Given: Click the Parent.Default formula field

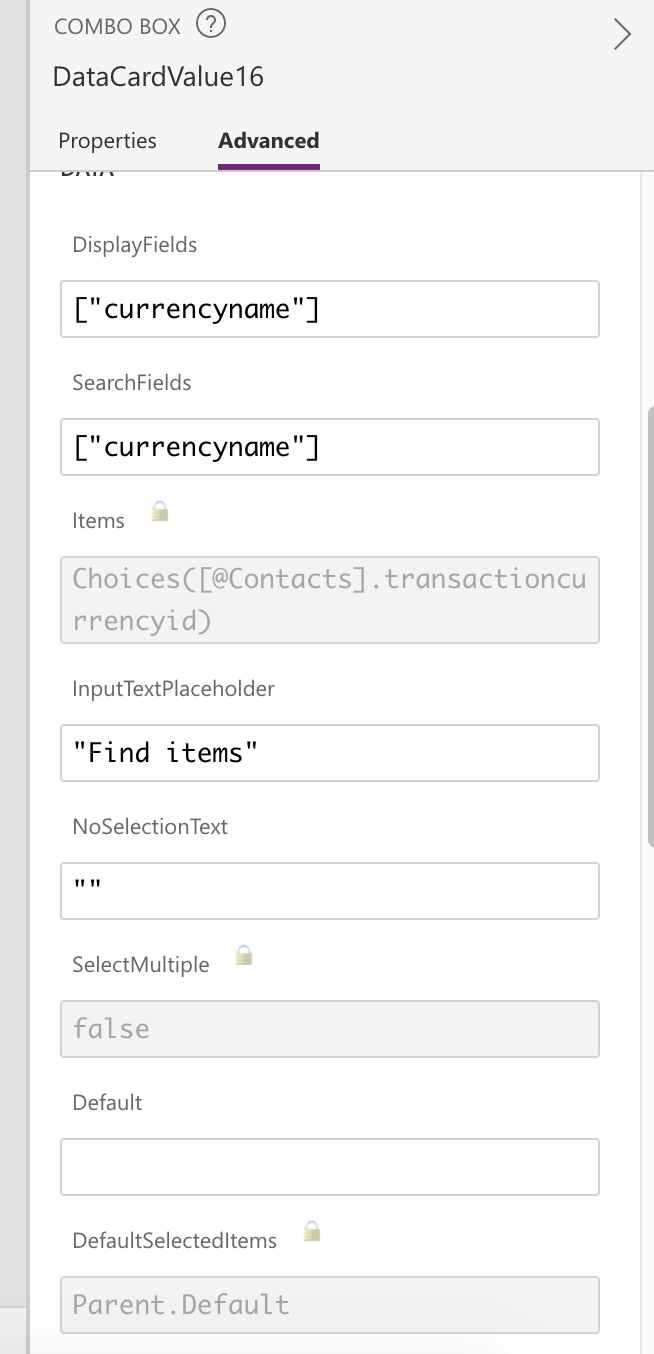Looking at the screenshot, I should coord(329,1305).
